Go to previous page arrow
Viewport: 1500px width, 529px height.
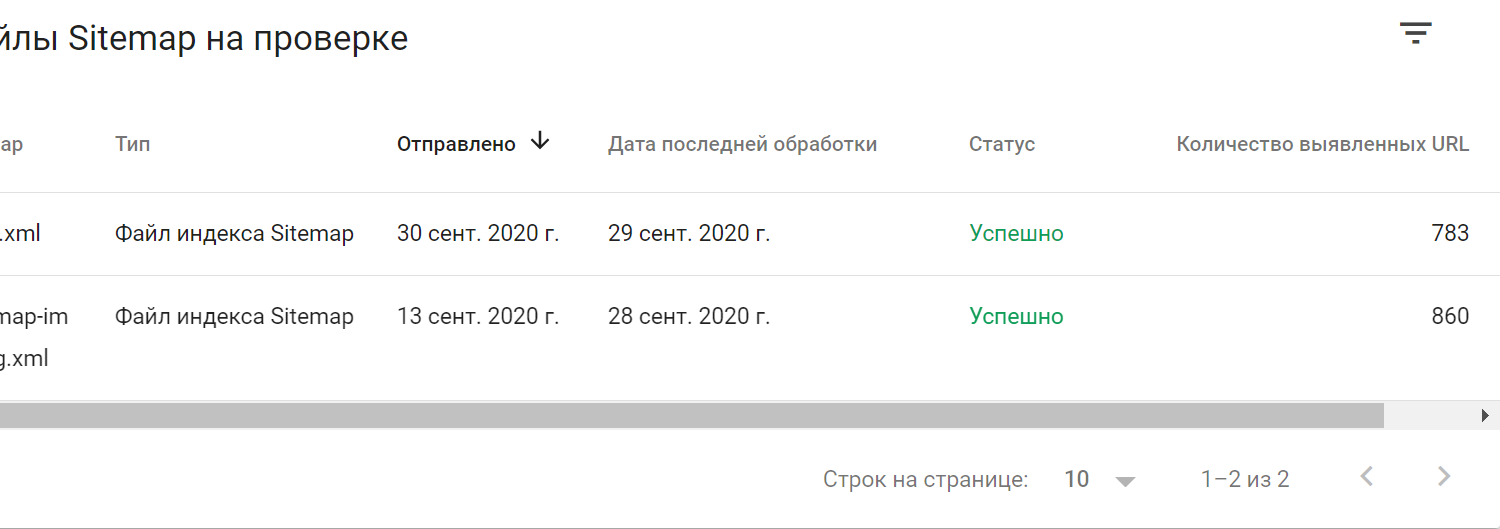(1367, 477)
